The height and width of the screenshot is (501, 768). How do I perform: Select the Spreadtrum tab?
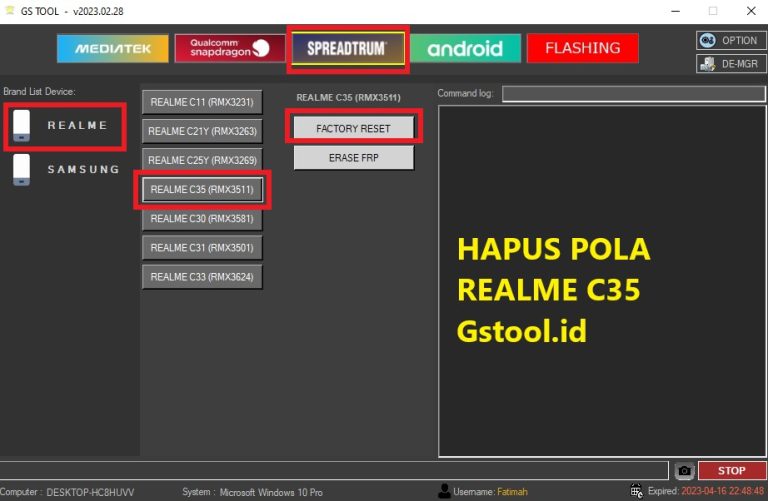[x=348, y=48]
